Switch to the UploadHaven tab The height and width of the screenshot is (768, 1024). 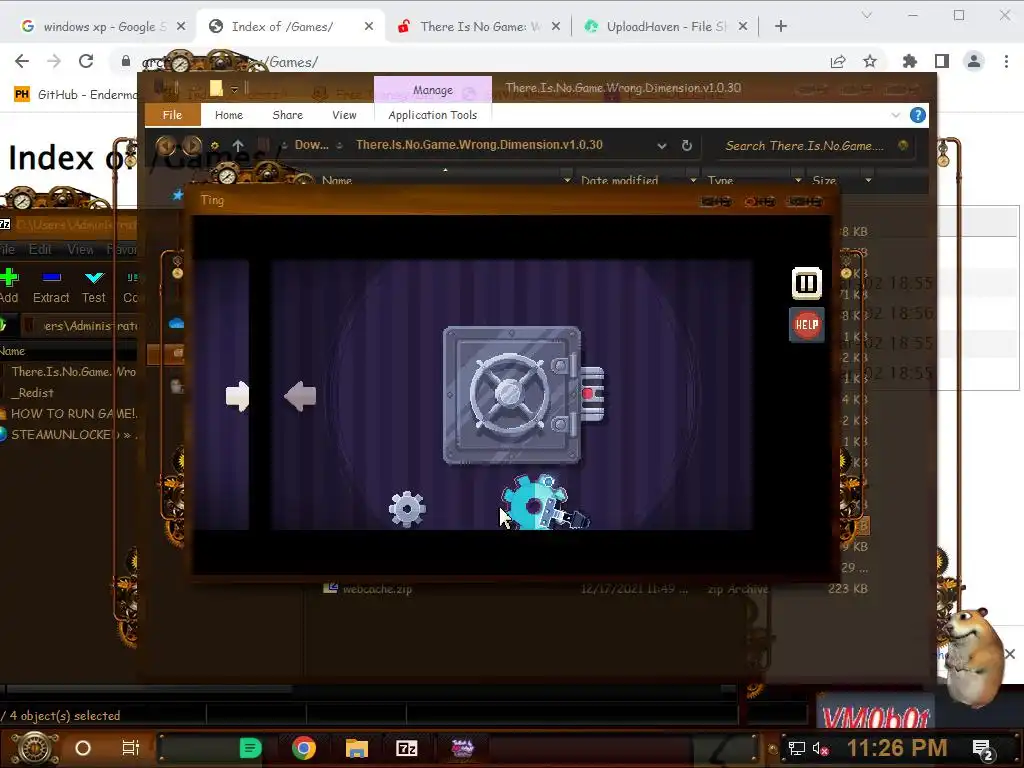[665, 26]
